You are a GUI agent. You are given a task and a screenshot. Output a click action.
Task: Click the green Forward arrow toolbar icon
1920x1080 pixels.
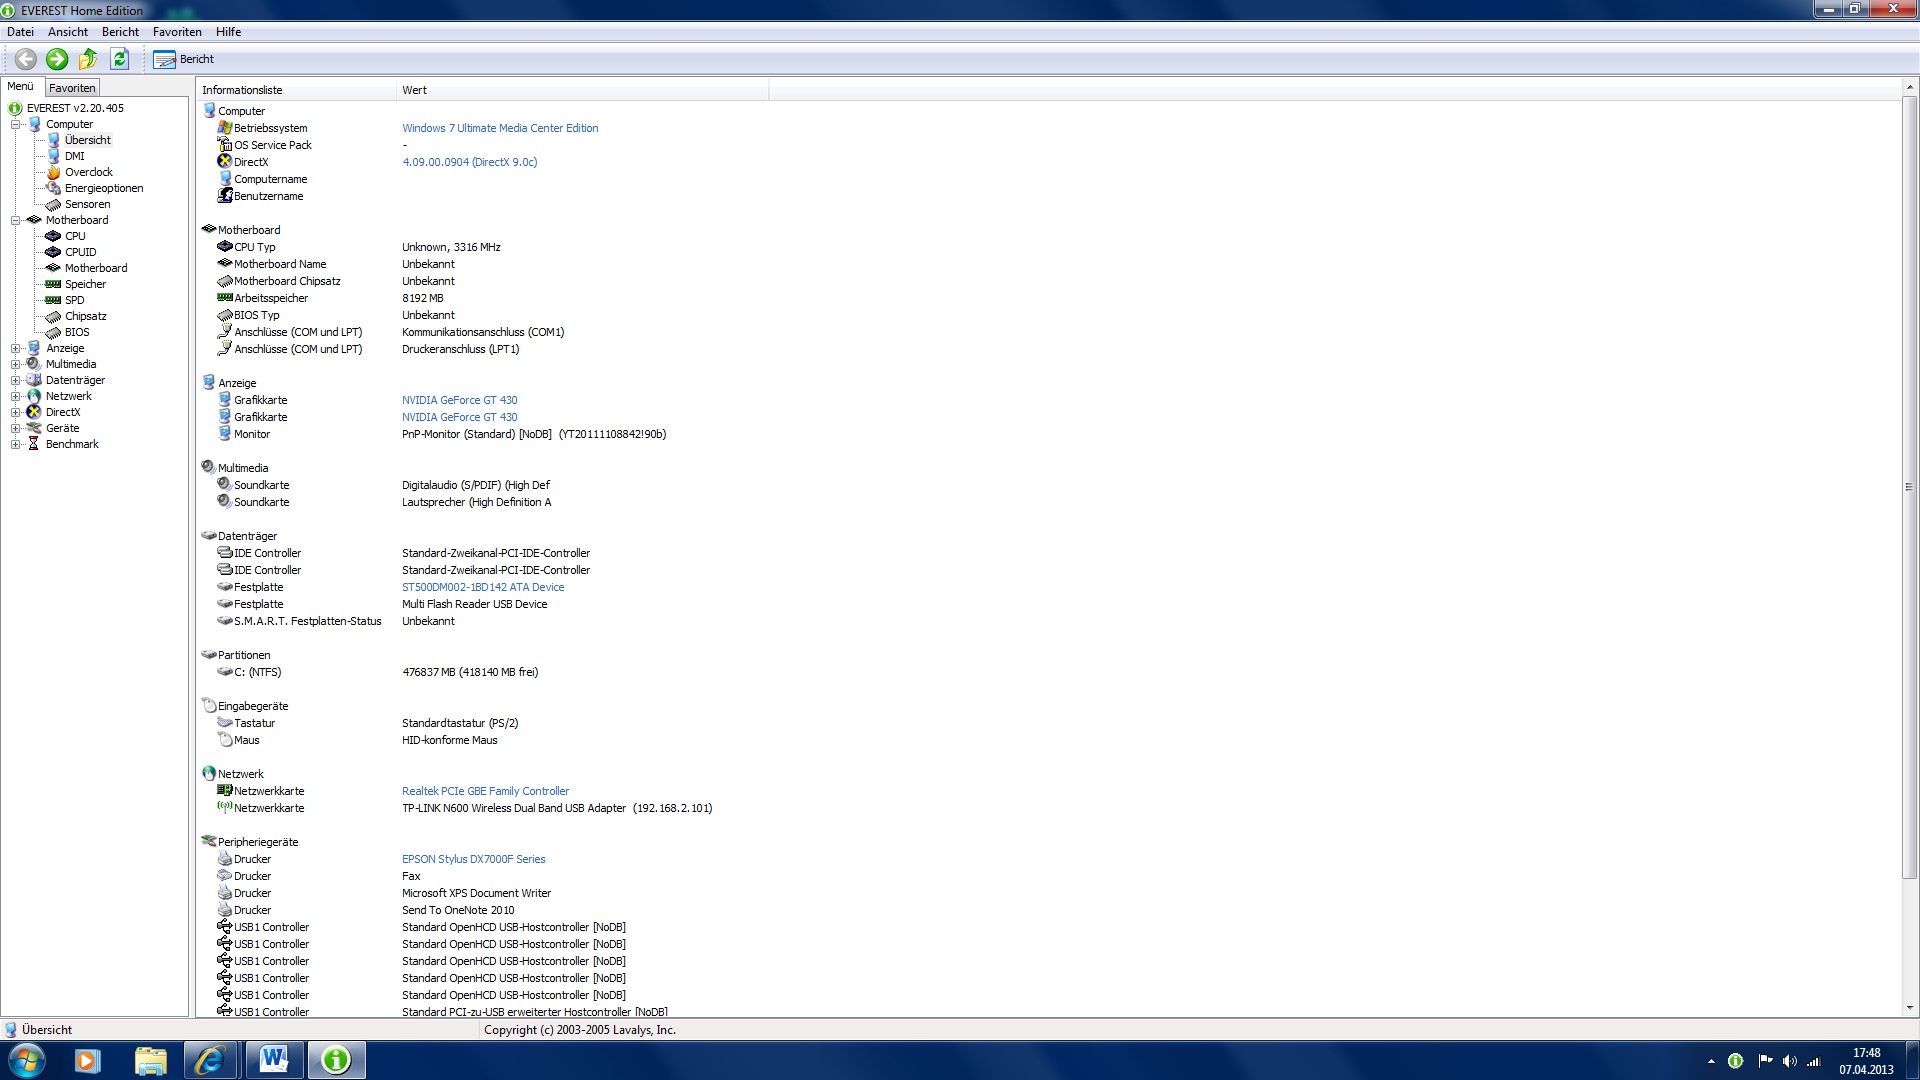pos(57,59)
